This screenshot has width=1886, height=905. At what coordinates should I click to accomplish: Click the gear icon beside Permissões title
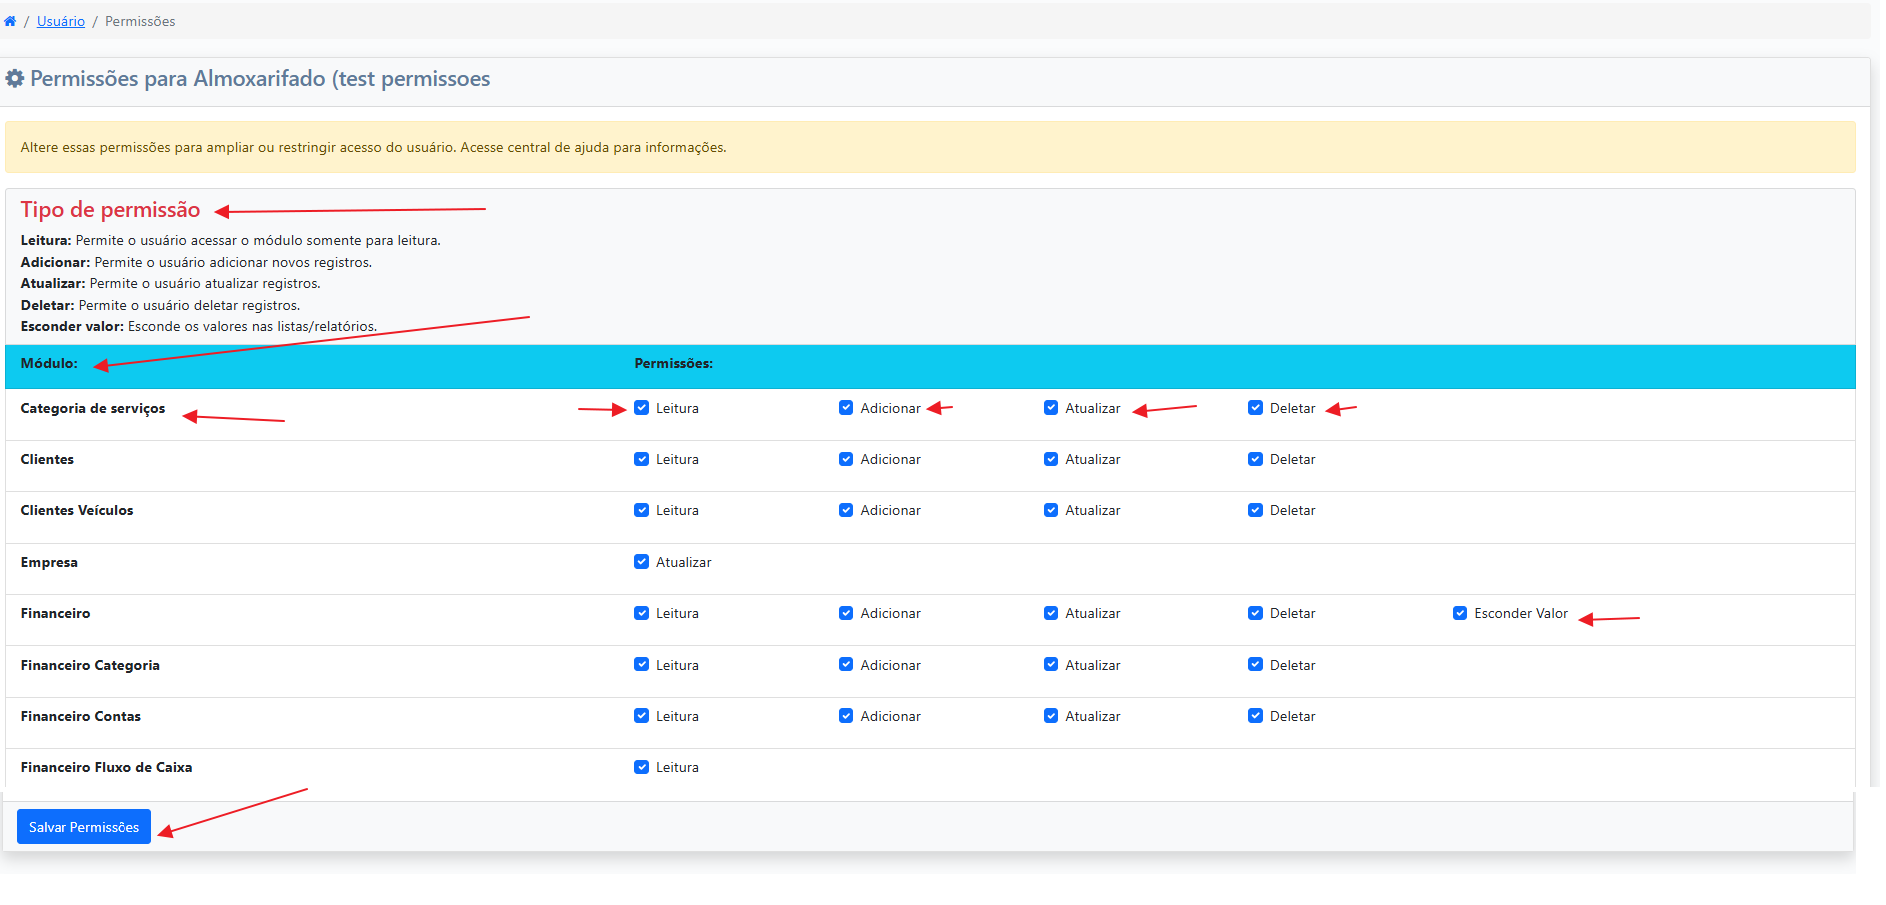(15, 79)
